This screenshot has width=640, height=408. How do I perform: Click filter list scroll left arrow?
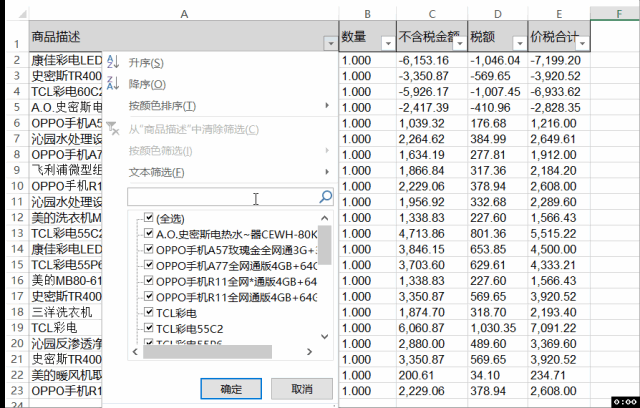click(135, 352)
